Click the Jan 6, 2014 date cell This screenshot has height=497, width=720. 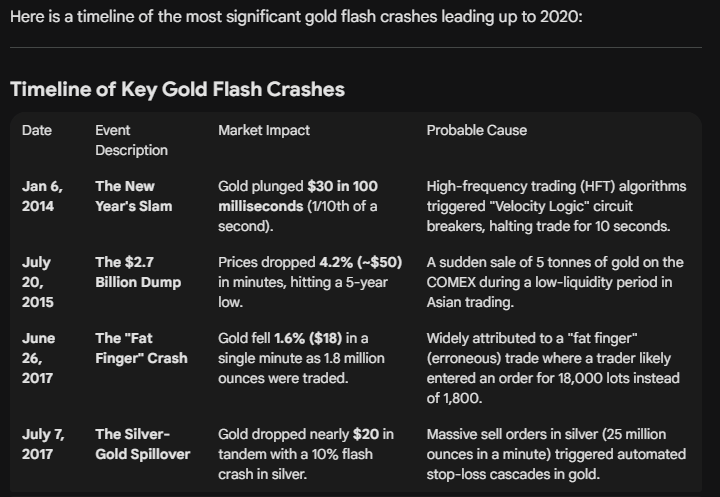point(40,196)
